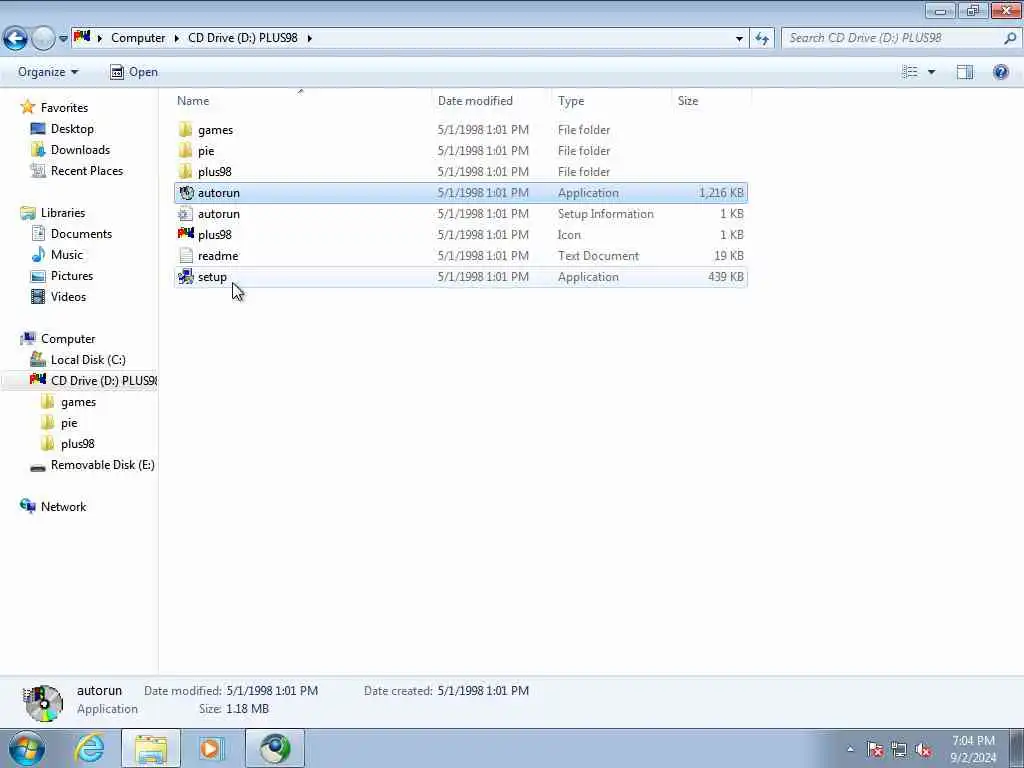This screenshot has height=768, width=1024.
Task: Click autorun thumbnail in details pane
Action: point(43,703)
